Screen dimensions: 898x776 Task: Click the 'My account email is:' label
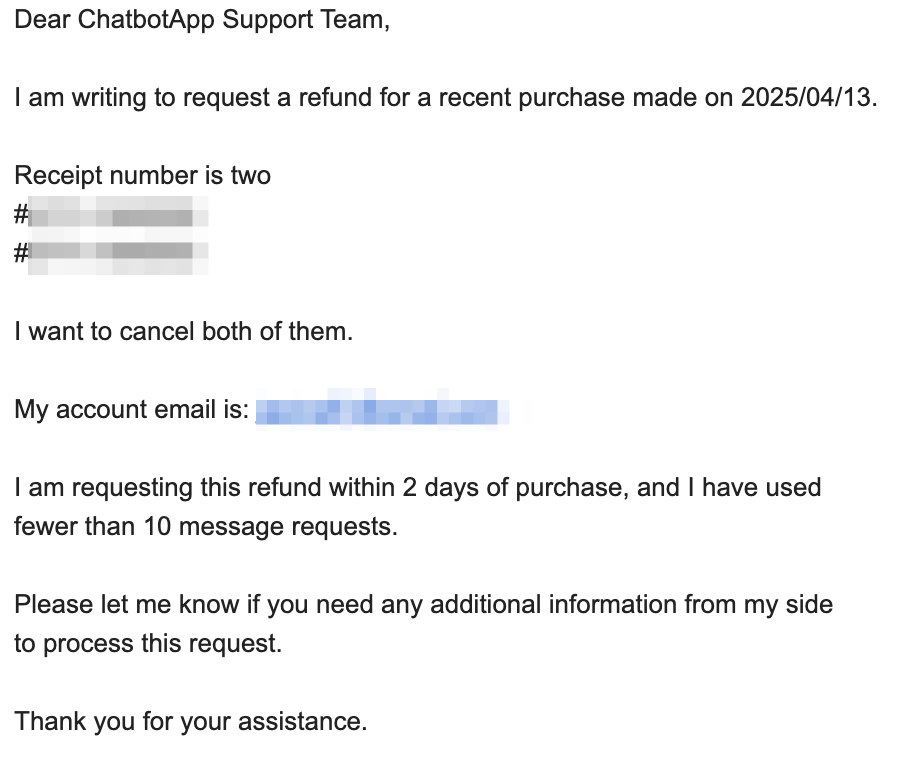coord(132,410)
